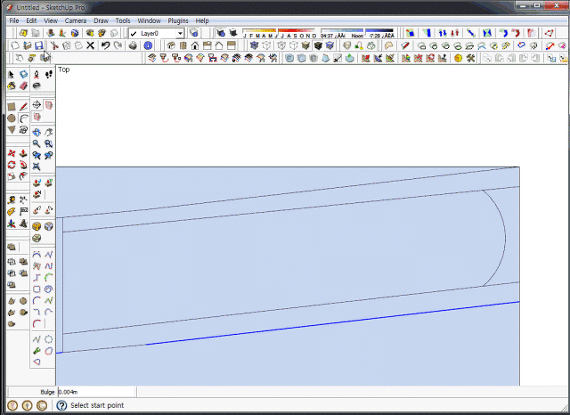Open the Camera menu

[75, 21]
